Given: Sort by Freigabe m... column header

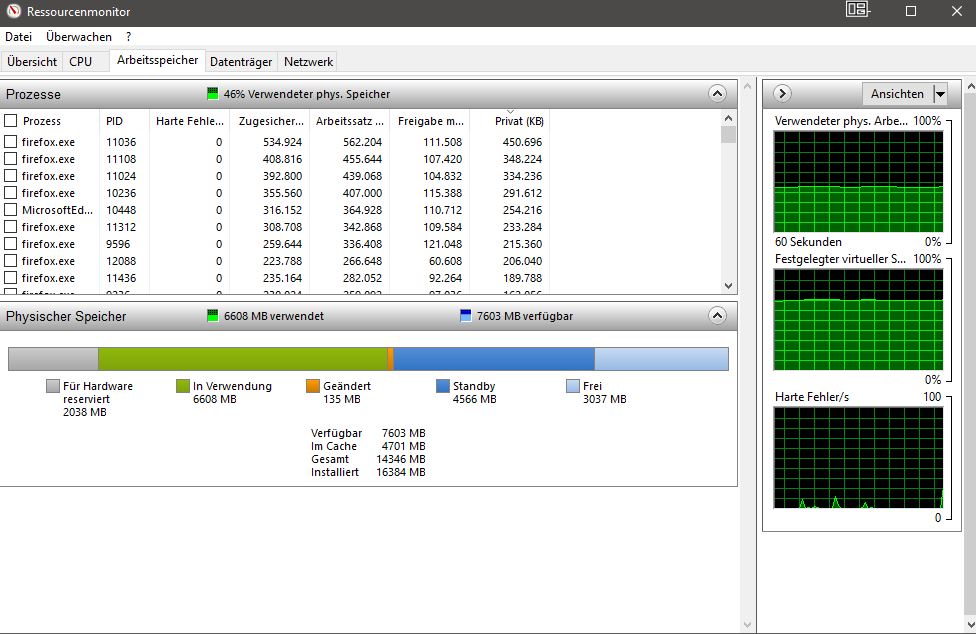Looking at the screenshot, I should pyautogui.click(x=430, y=121).
